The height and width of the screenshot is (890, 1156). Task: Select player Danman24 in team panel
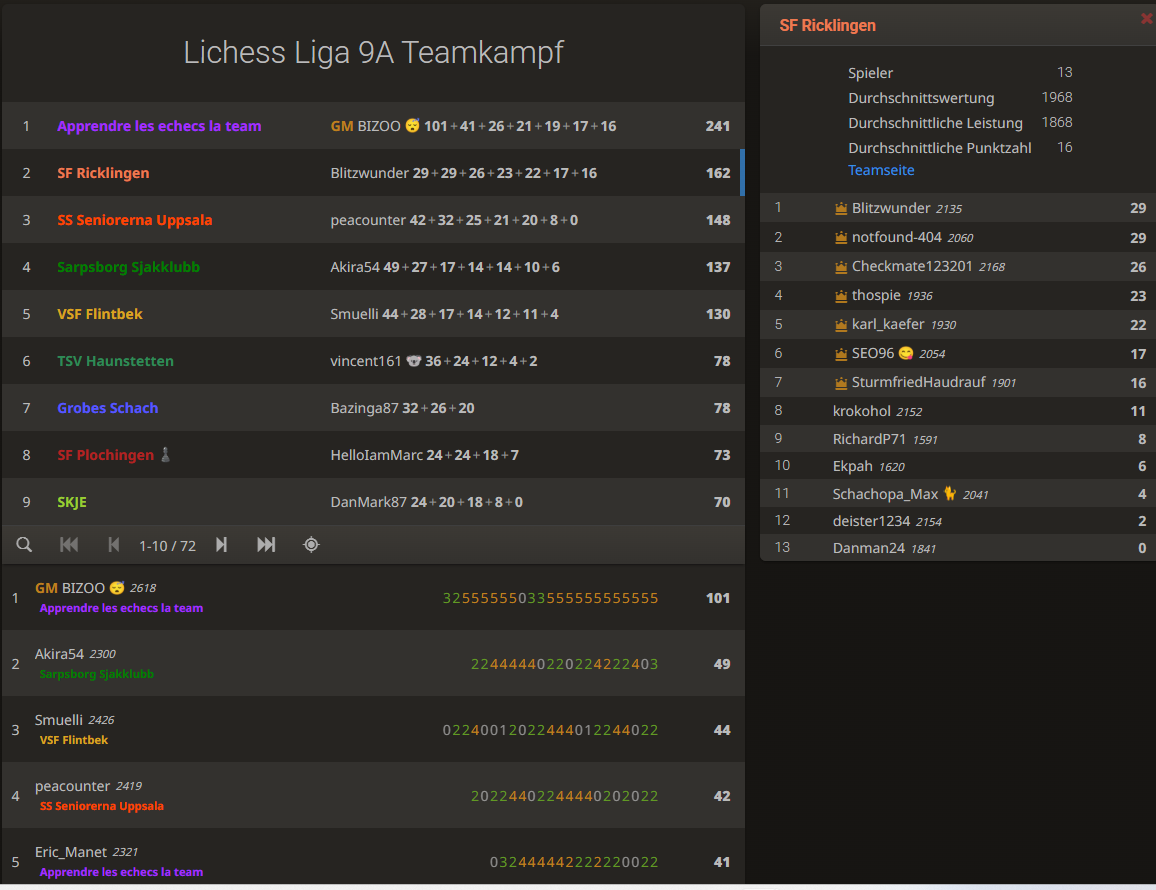(958, 548)
